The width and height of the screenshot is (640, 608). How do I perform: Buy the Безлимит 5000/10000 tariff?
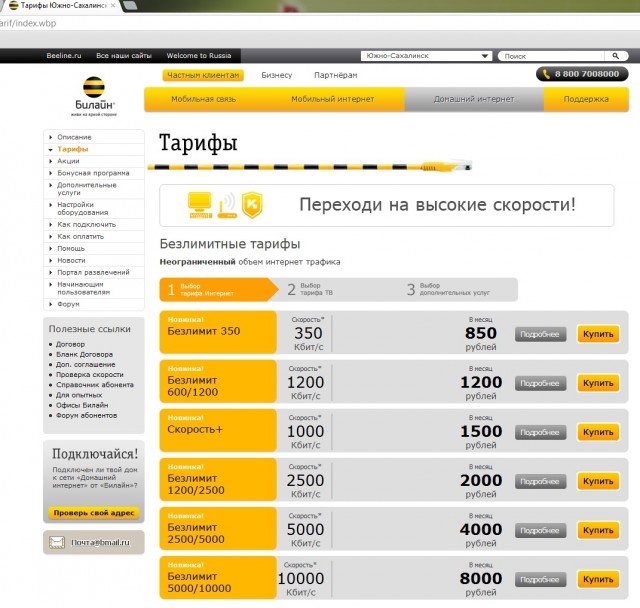point(598,579)
